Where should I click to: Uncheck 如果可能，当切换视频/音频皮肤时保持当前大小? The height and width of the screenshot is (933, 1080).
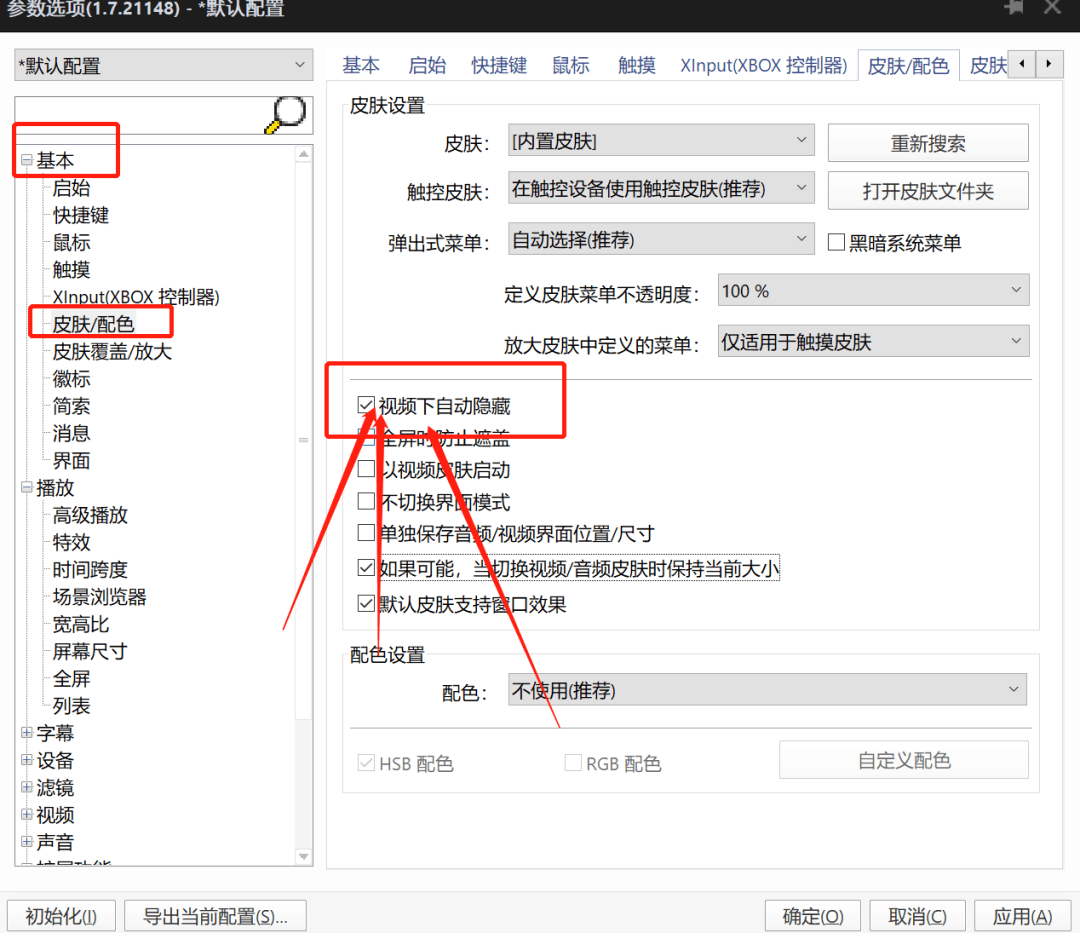pos(366,568)
